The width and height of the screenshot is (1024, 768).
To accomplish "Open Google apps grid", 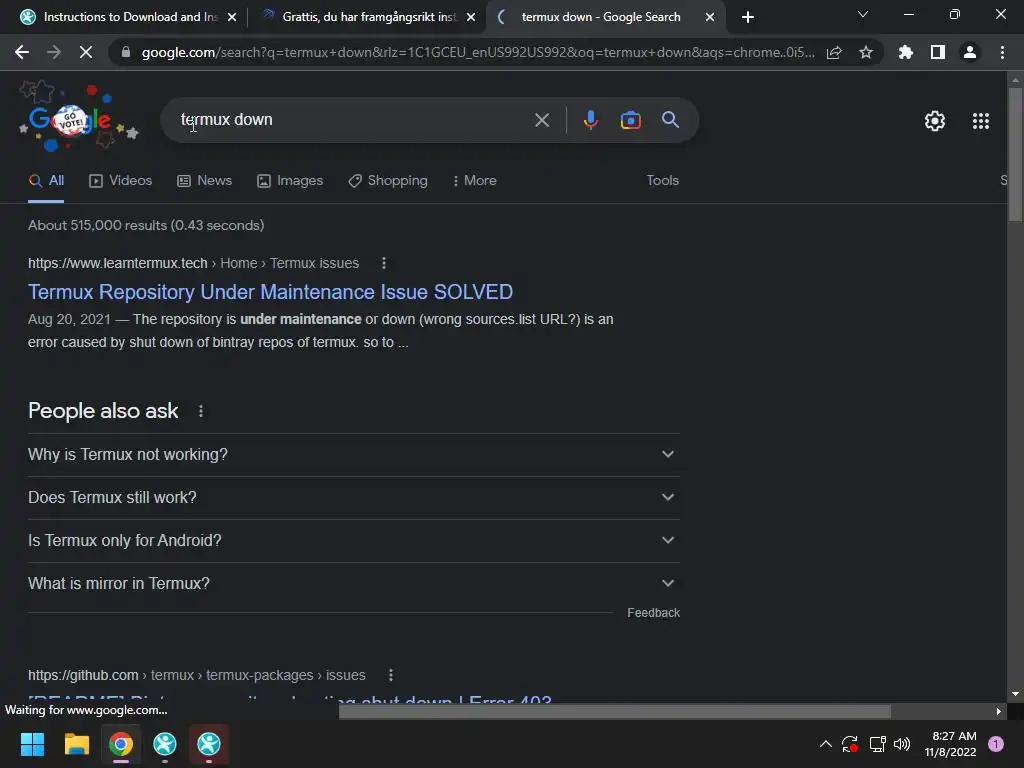I will (x=981, y=121).
